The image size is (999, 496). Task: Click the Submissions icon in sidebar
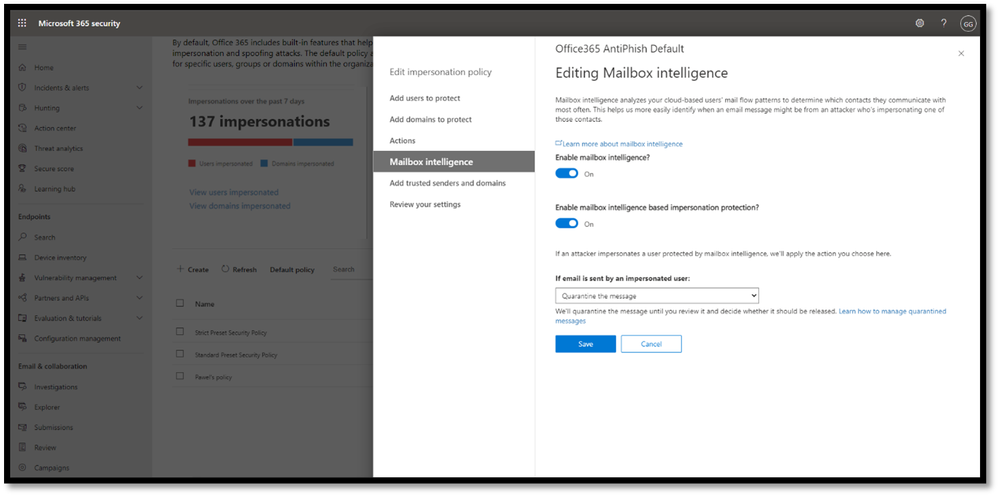pyautogui.click(x=22, y=428)
